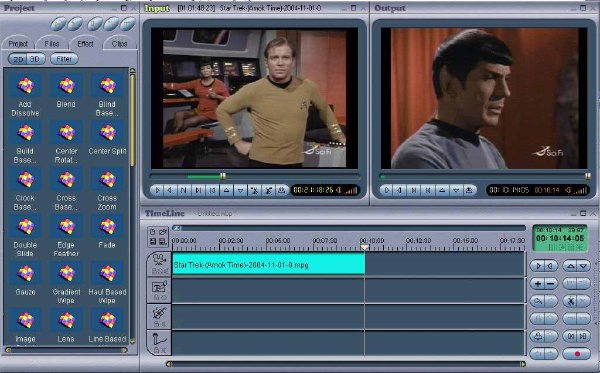Select the Gauze effect
Image resolution: width=600 pixels, height=373 pixels.
(x=25, y=279)
